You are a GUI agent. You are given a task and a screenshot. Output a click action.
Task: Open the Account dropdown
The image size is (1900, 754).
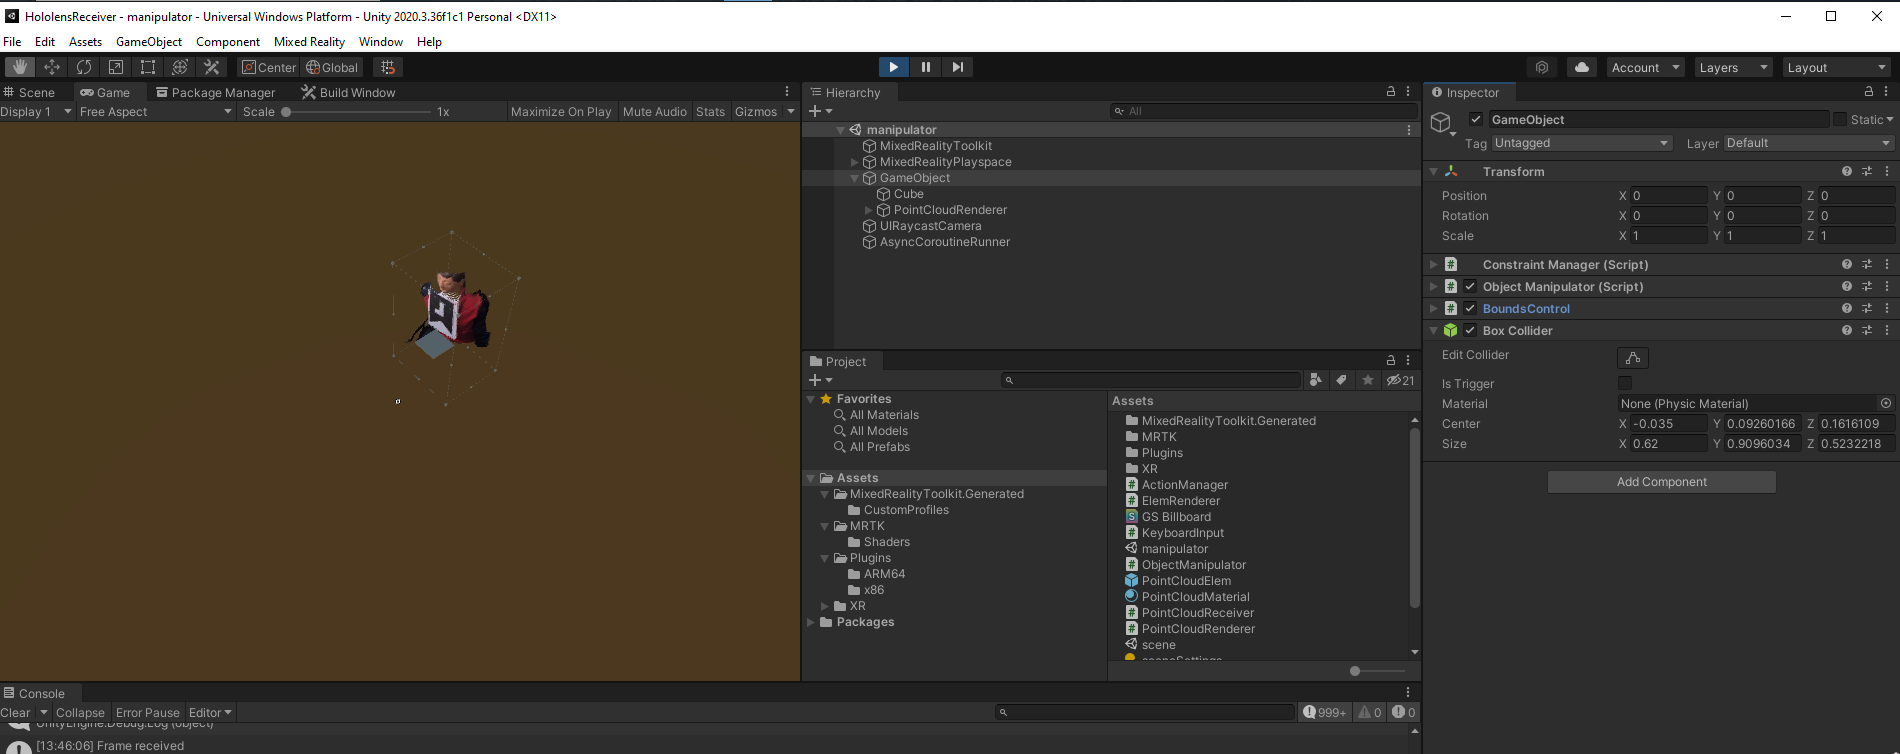1645,67
